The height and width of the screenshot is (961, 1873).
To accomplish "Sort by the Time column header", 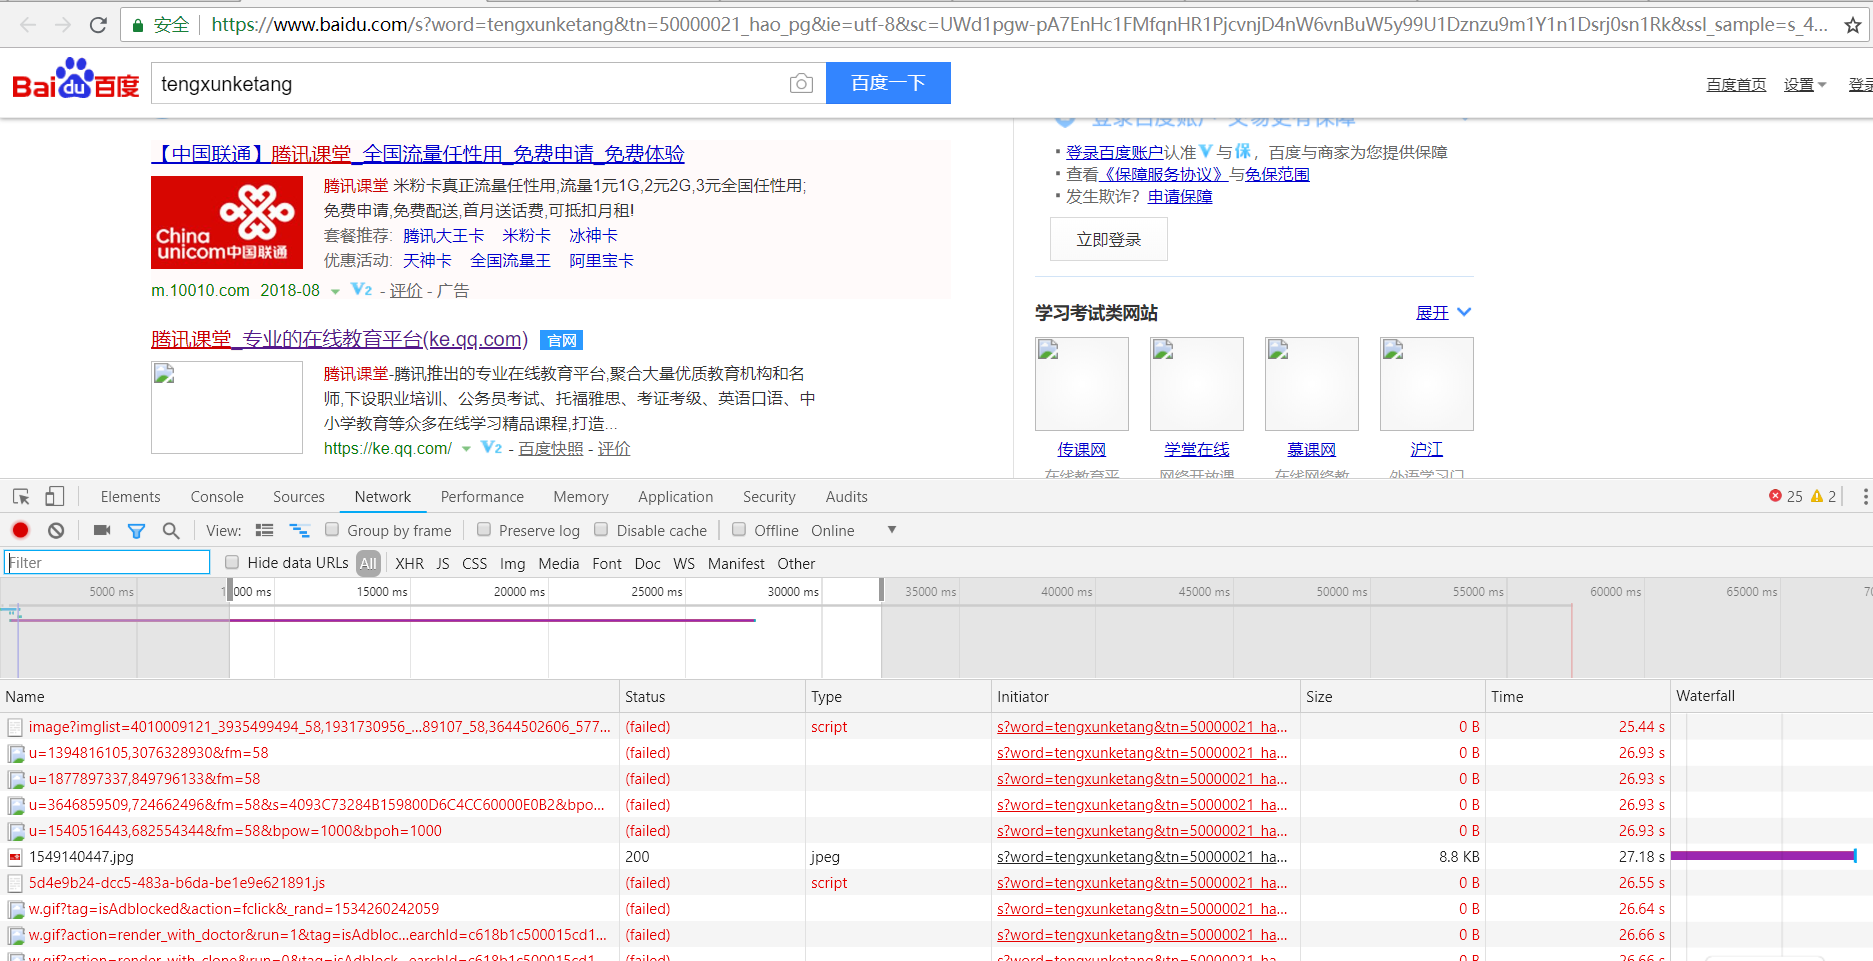I will (x=1577, y=697).
